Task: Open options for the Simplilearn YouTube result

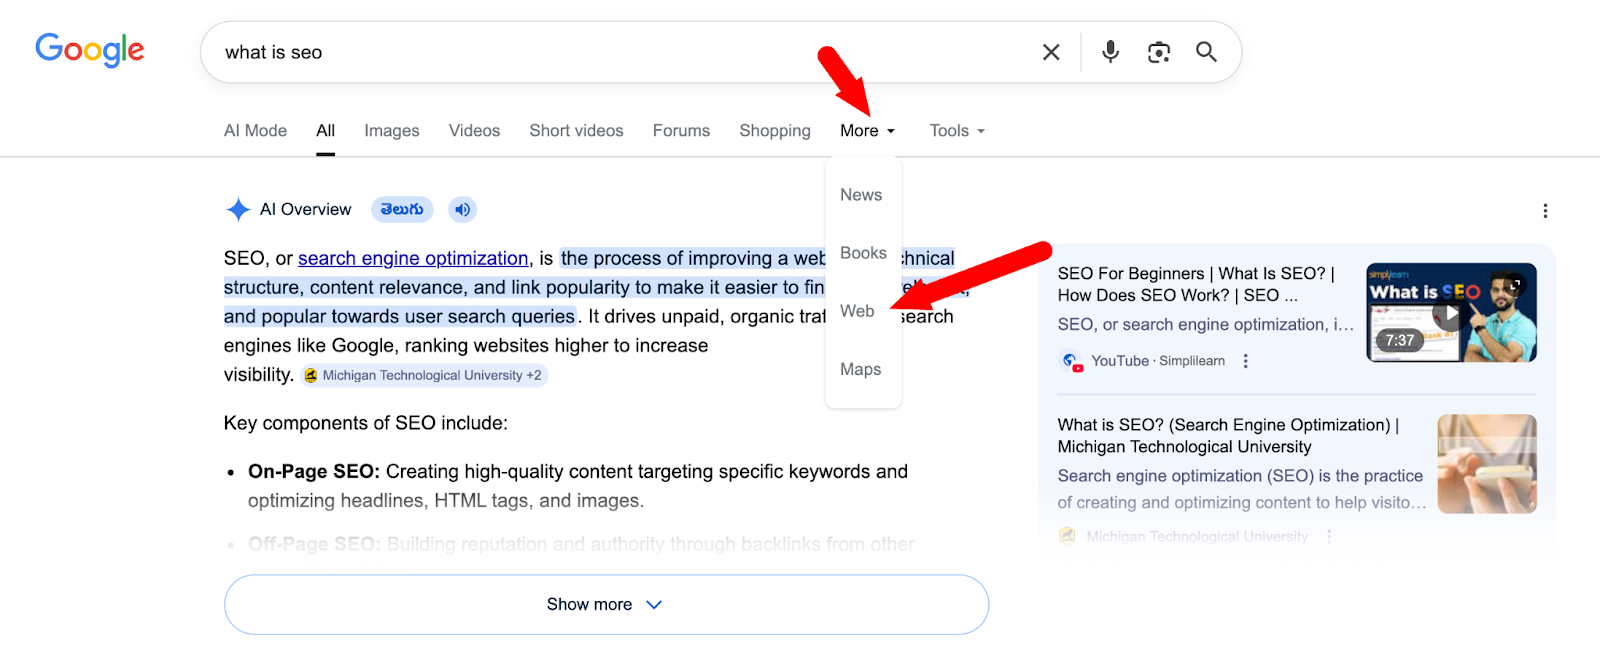Action: [x=1246, y=361]
